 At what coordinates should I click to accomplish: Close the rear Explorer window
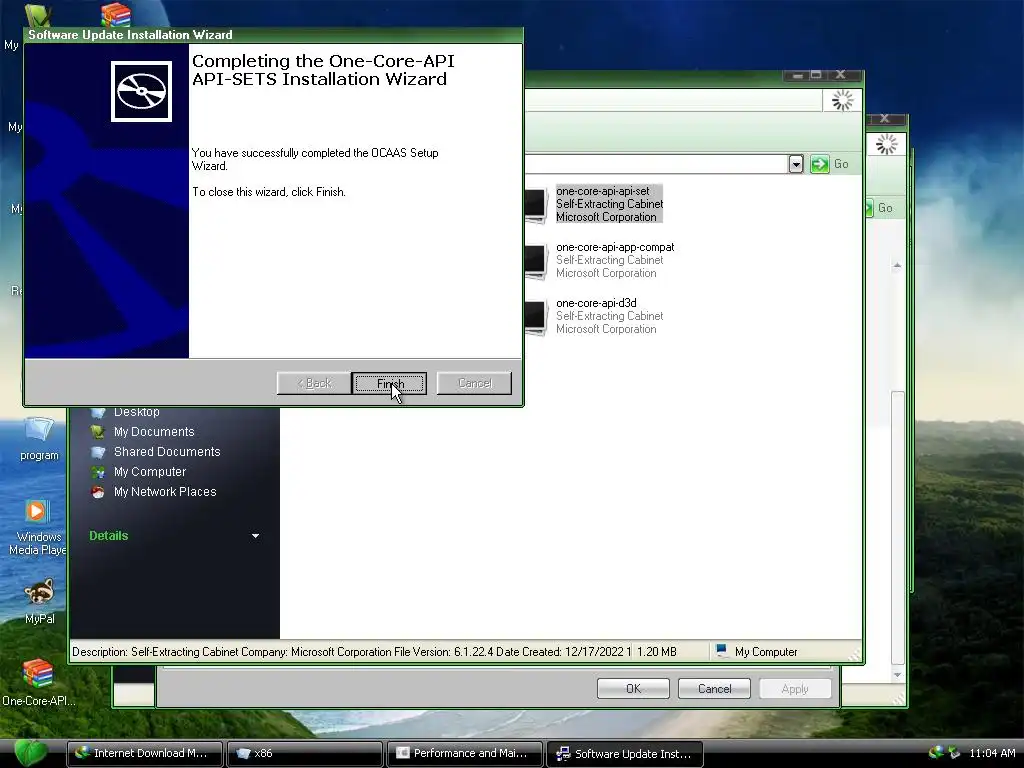(884, 118)
